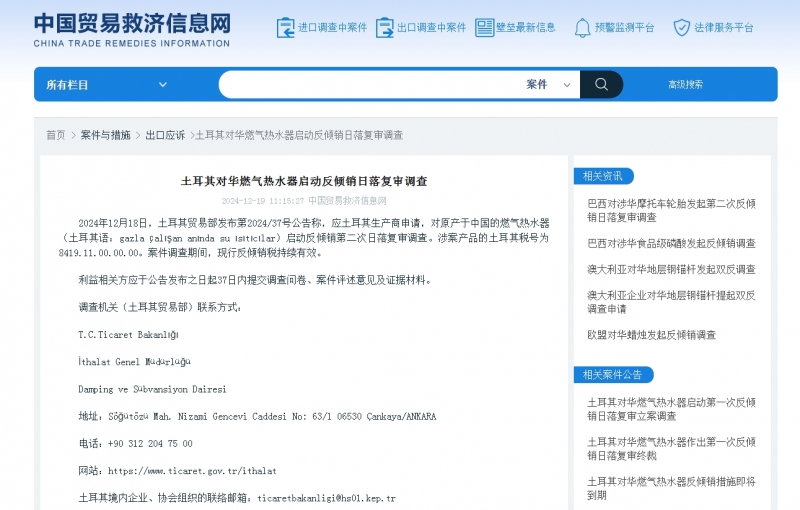Image resolution: width=800 pixels, height=510 pixels.
Task: Click the 进口调查中案件 document icon
Action: [286, 28]
